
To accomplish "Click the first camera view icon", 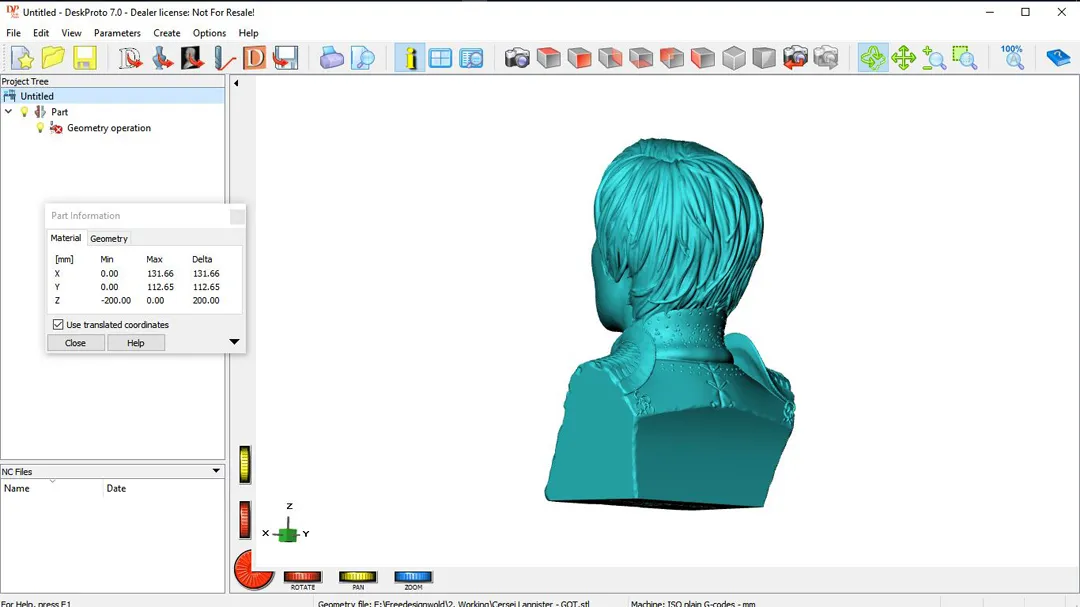I will (x=517, y=58).
